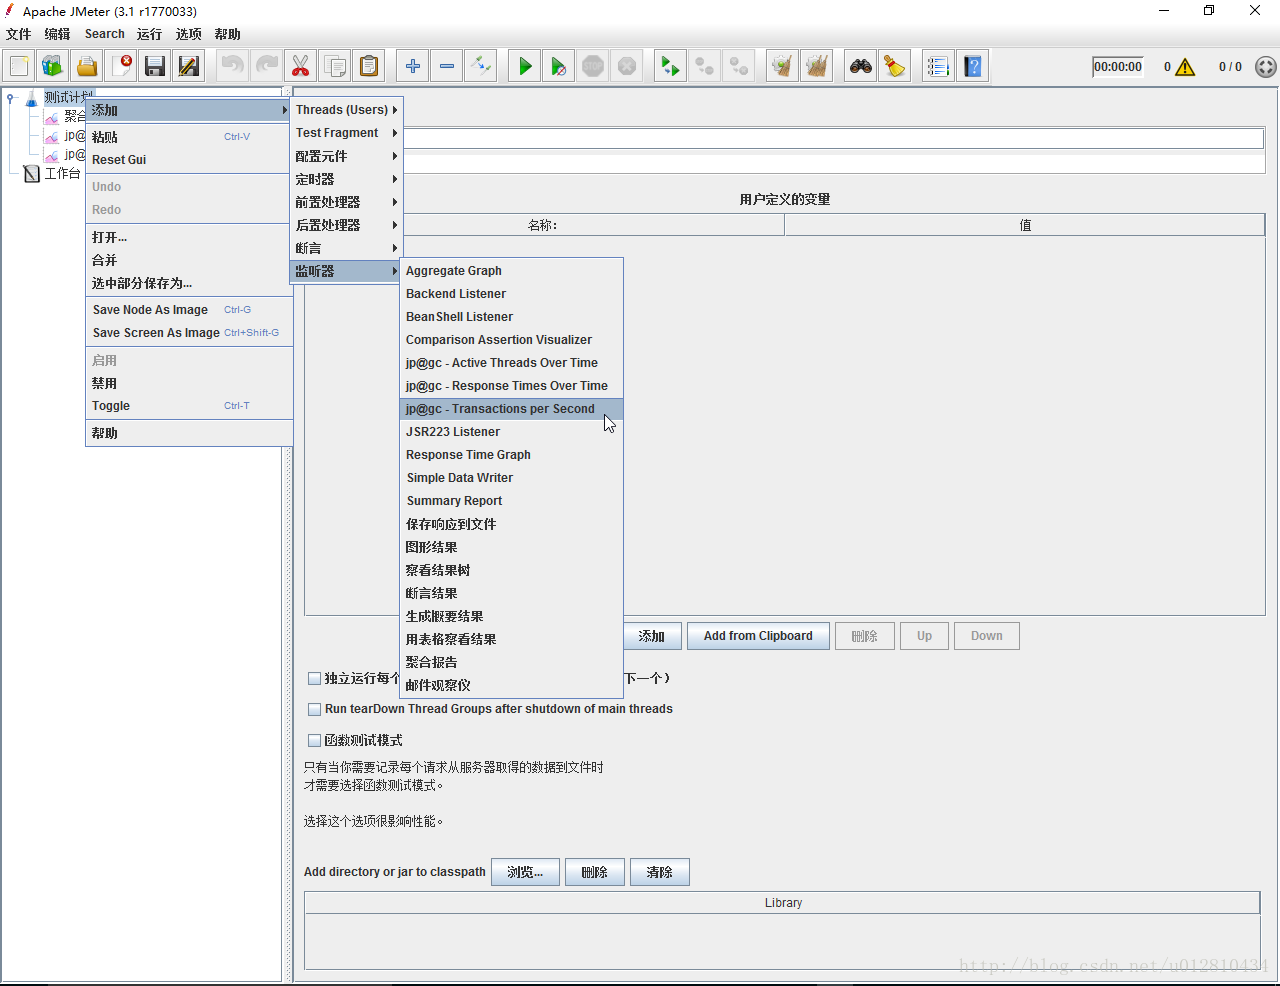1280x986 pixels.
Task: Click the Copy icon in toolbar
Action: click(x=335, y=66)
